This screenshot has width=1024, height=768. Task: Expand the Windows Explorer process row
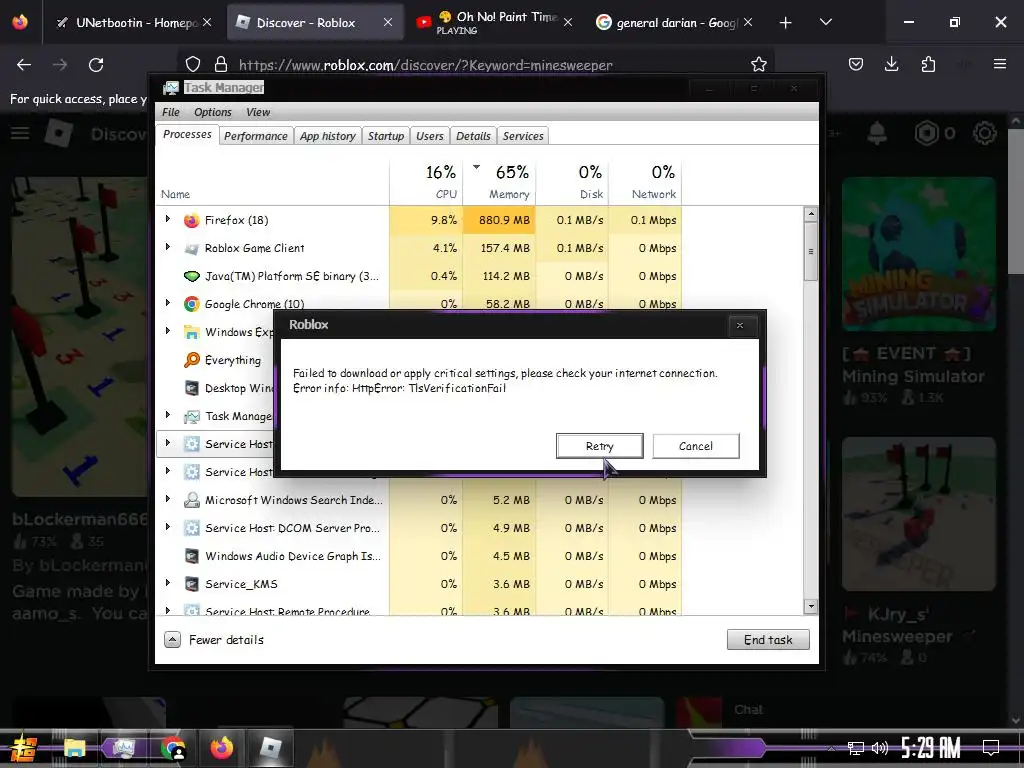tap(168, 331)
